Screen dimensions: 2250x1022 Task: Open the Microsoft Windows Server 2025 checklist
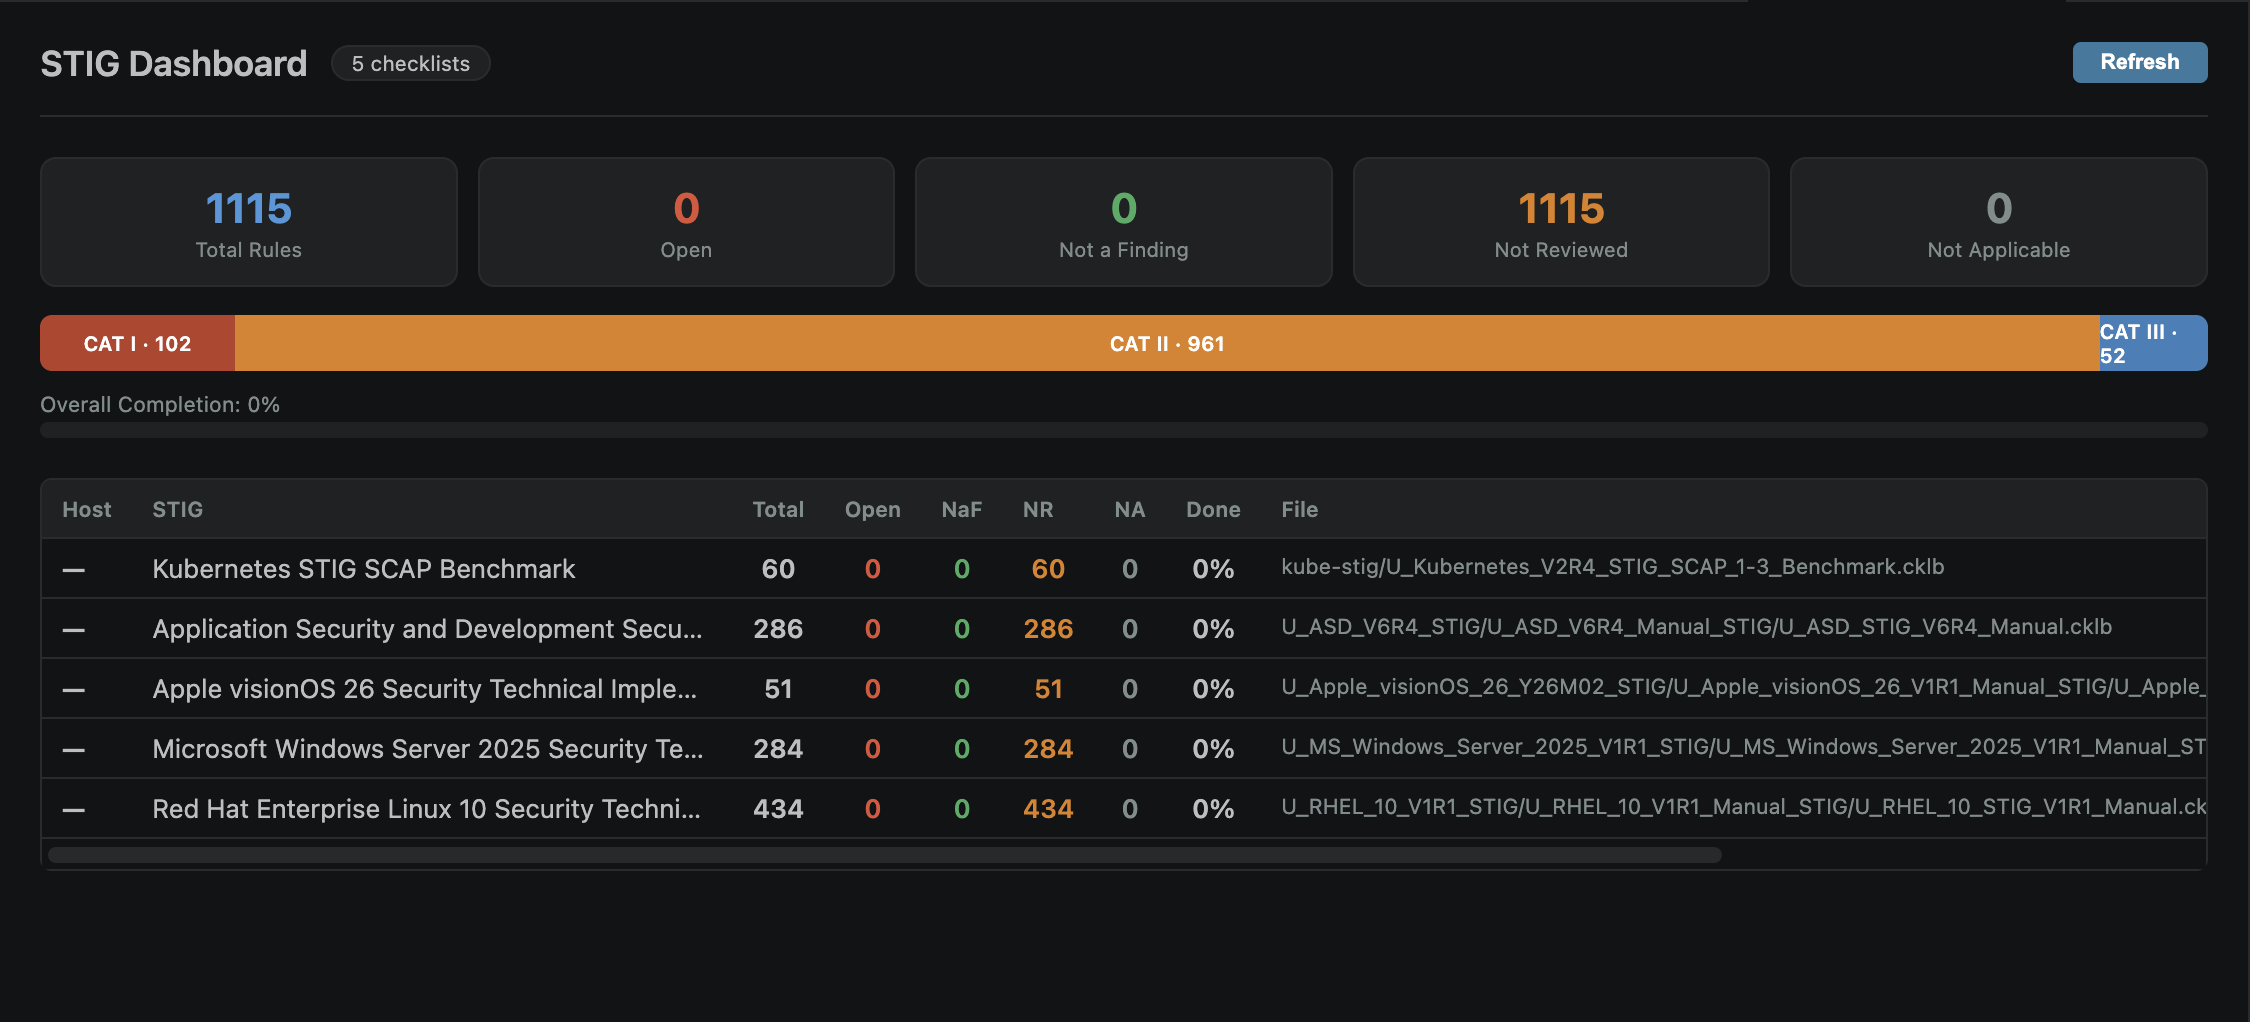pos(427,748)
